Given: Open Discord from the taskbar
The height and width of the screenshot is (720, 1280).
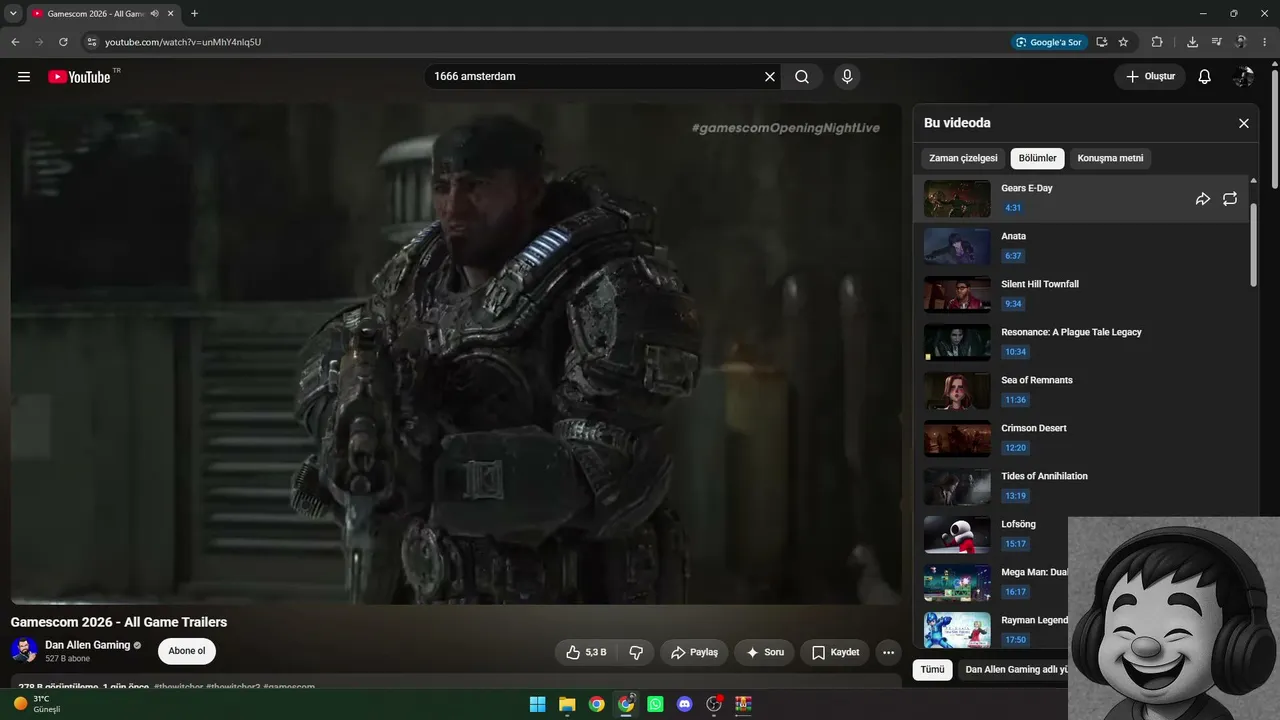Looking at the screenshot, I should pyautogui.click(x=684, y=704).
